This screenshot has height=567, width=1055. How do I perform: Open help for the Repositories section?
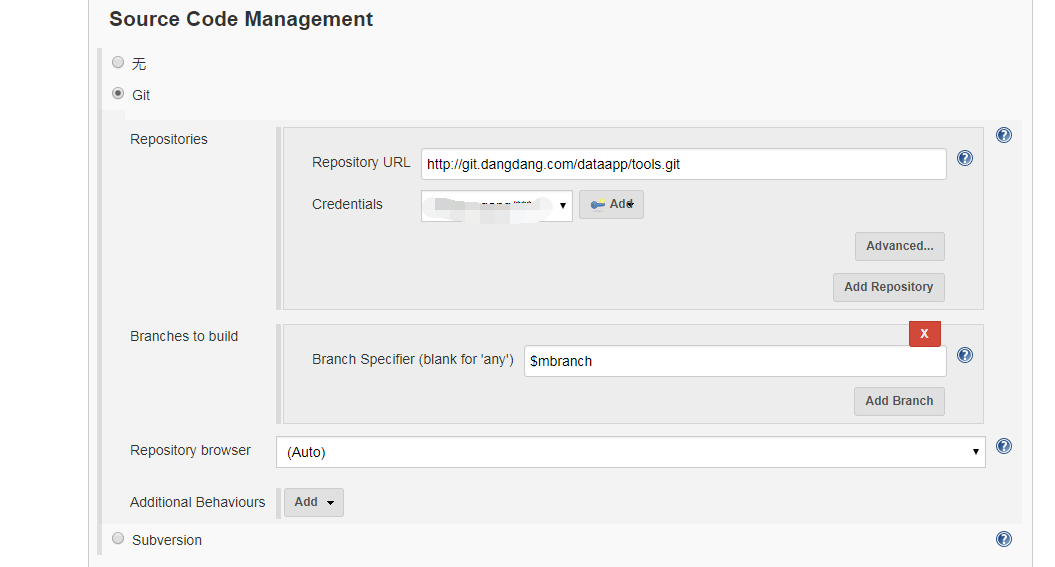point(1004,135)
